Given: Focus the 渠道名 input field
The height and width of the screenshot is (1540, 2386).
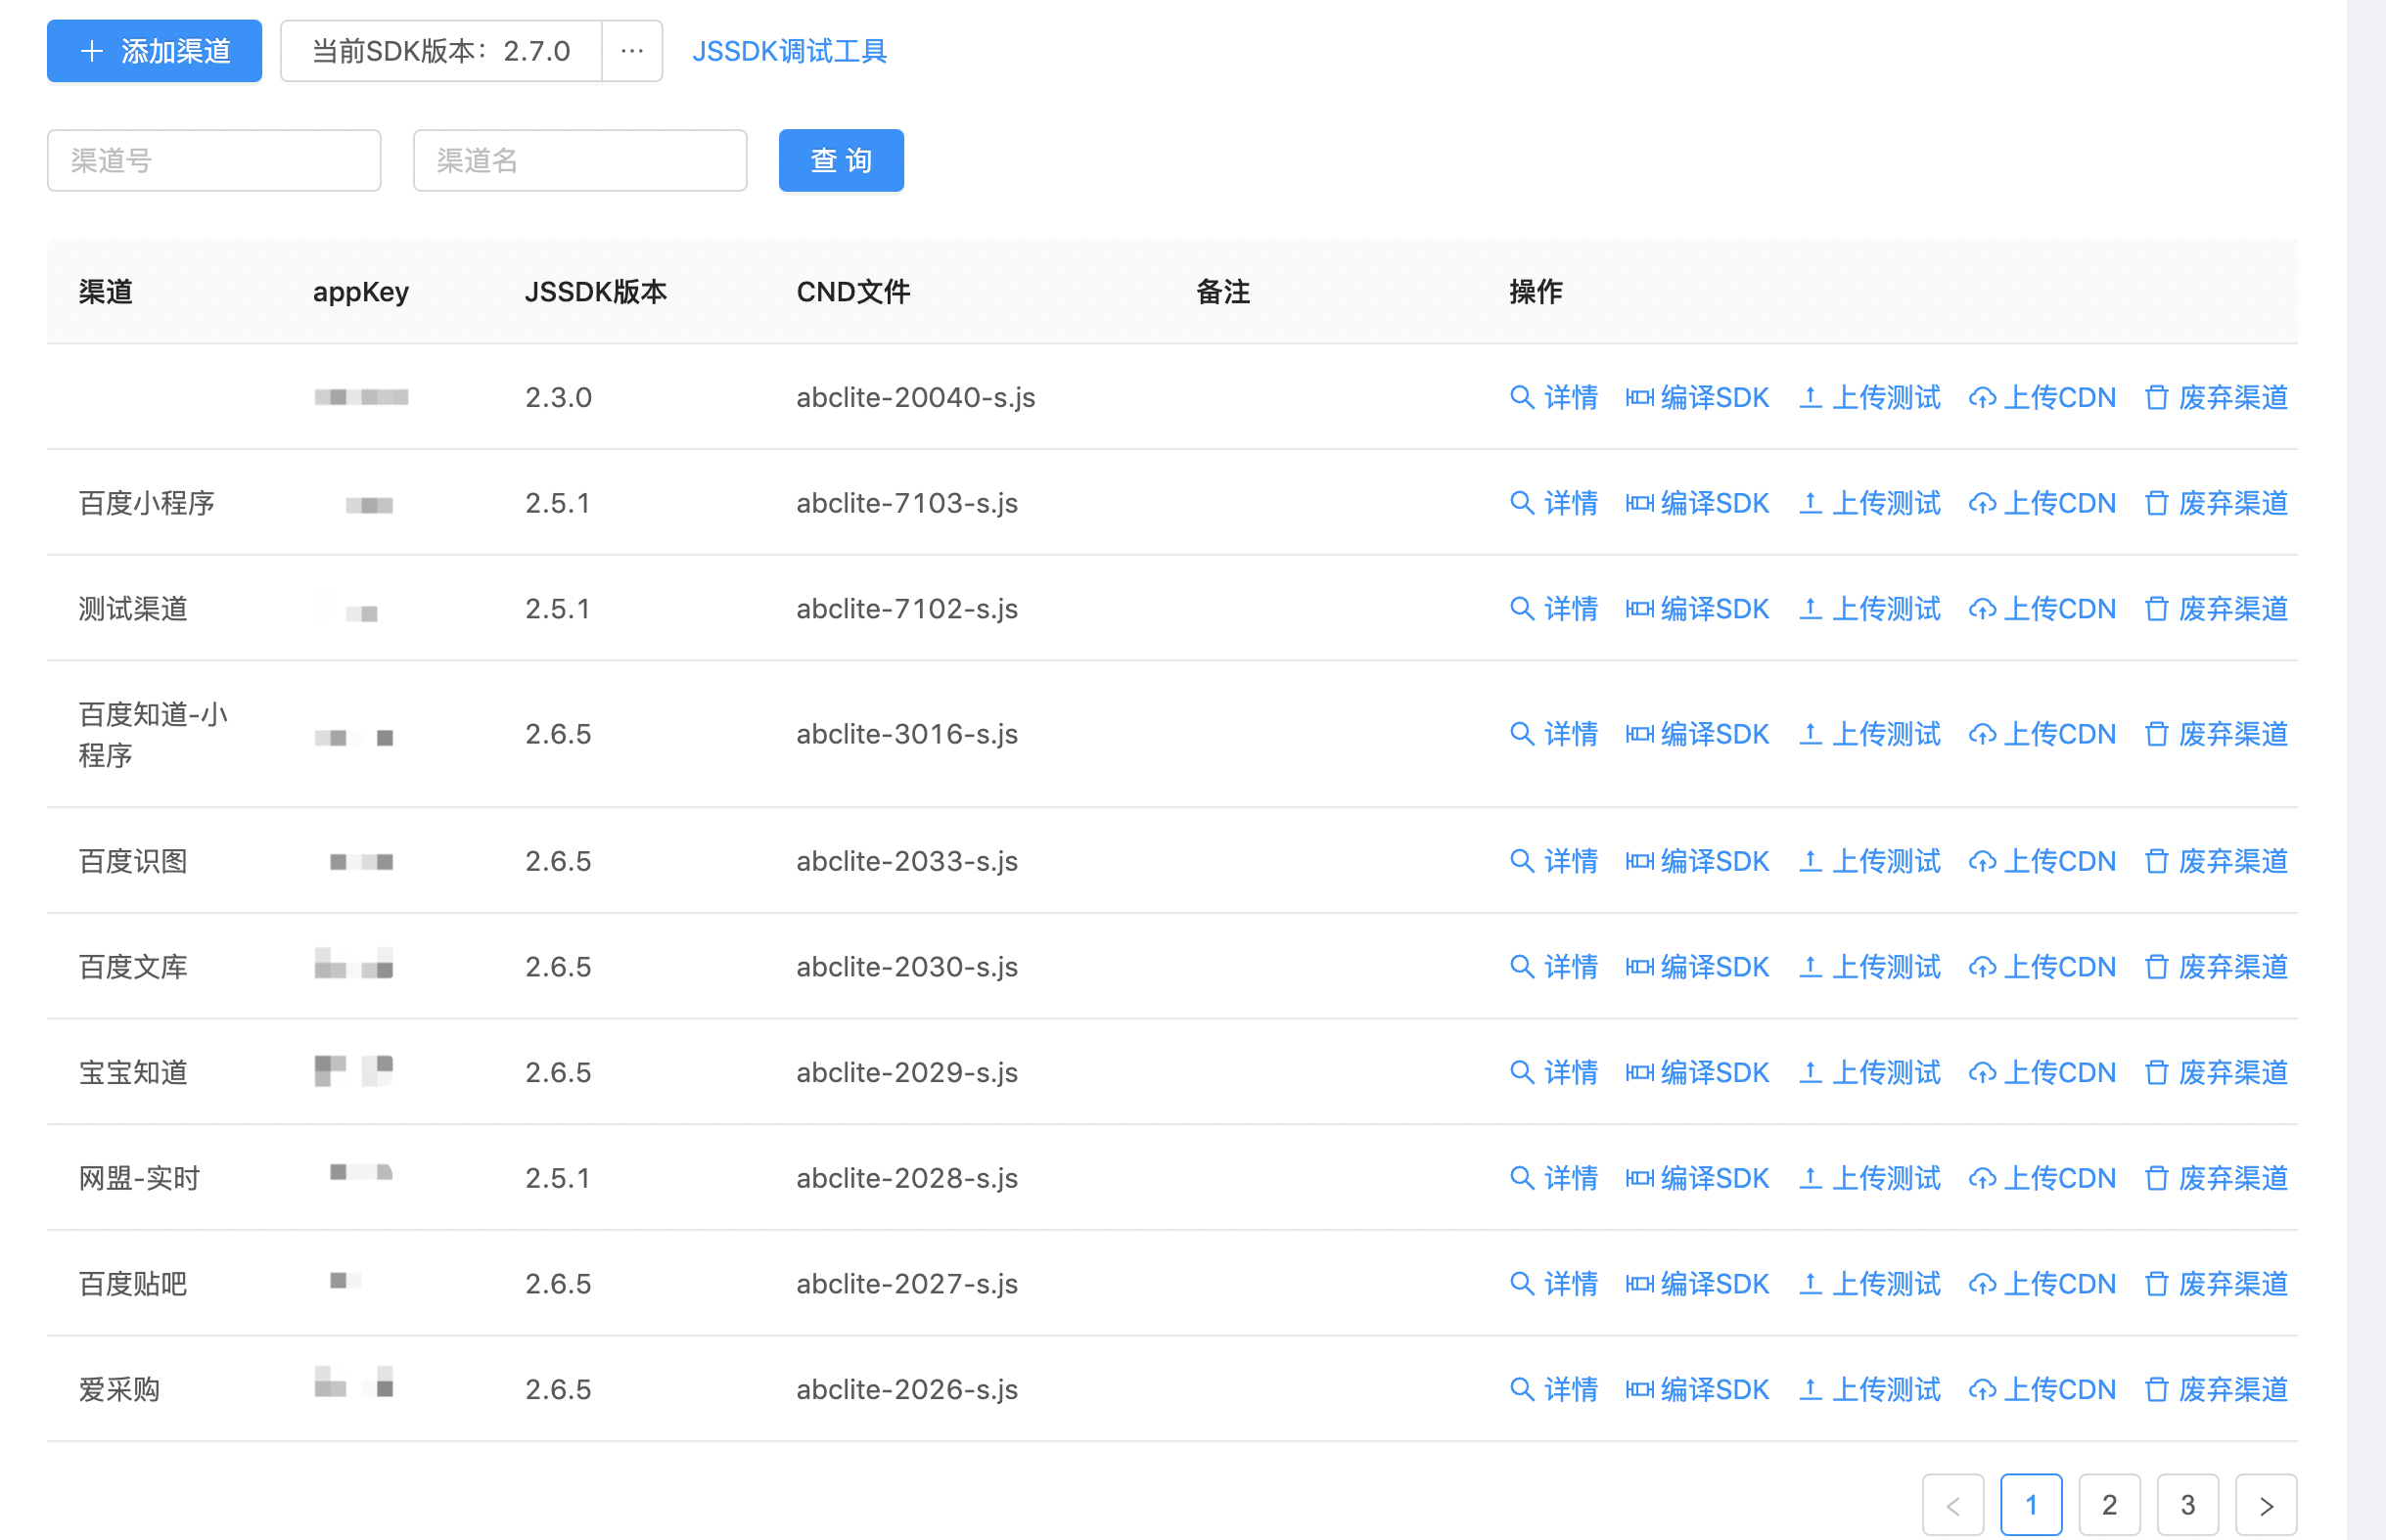Looking at the screenshot, I should [580, 160].
